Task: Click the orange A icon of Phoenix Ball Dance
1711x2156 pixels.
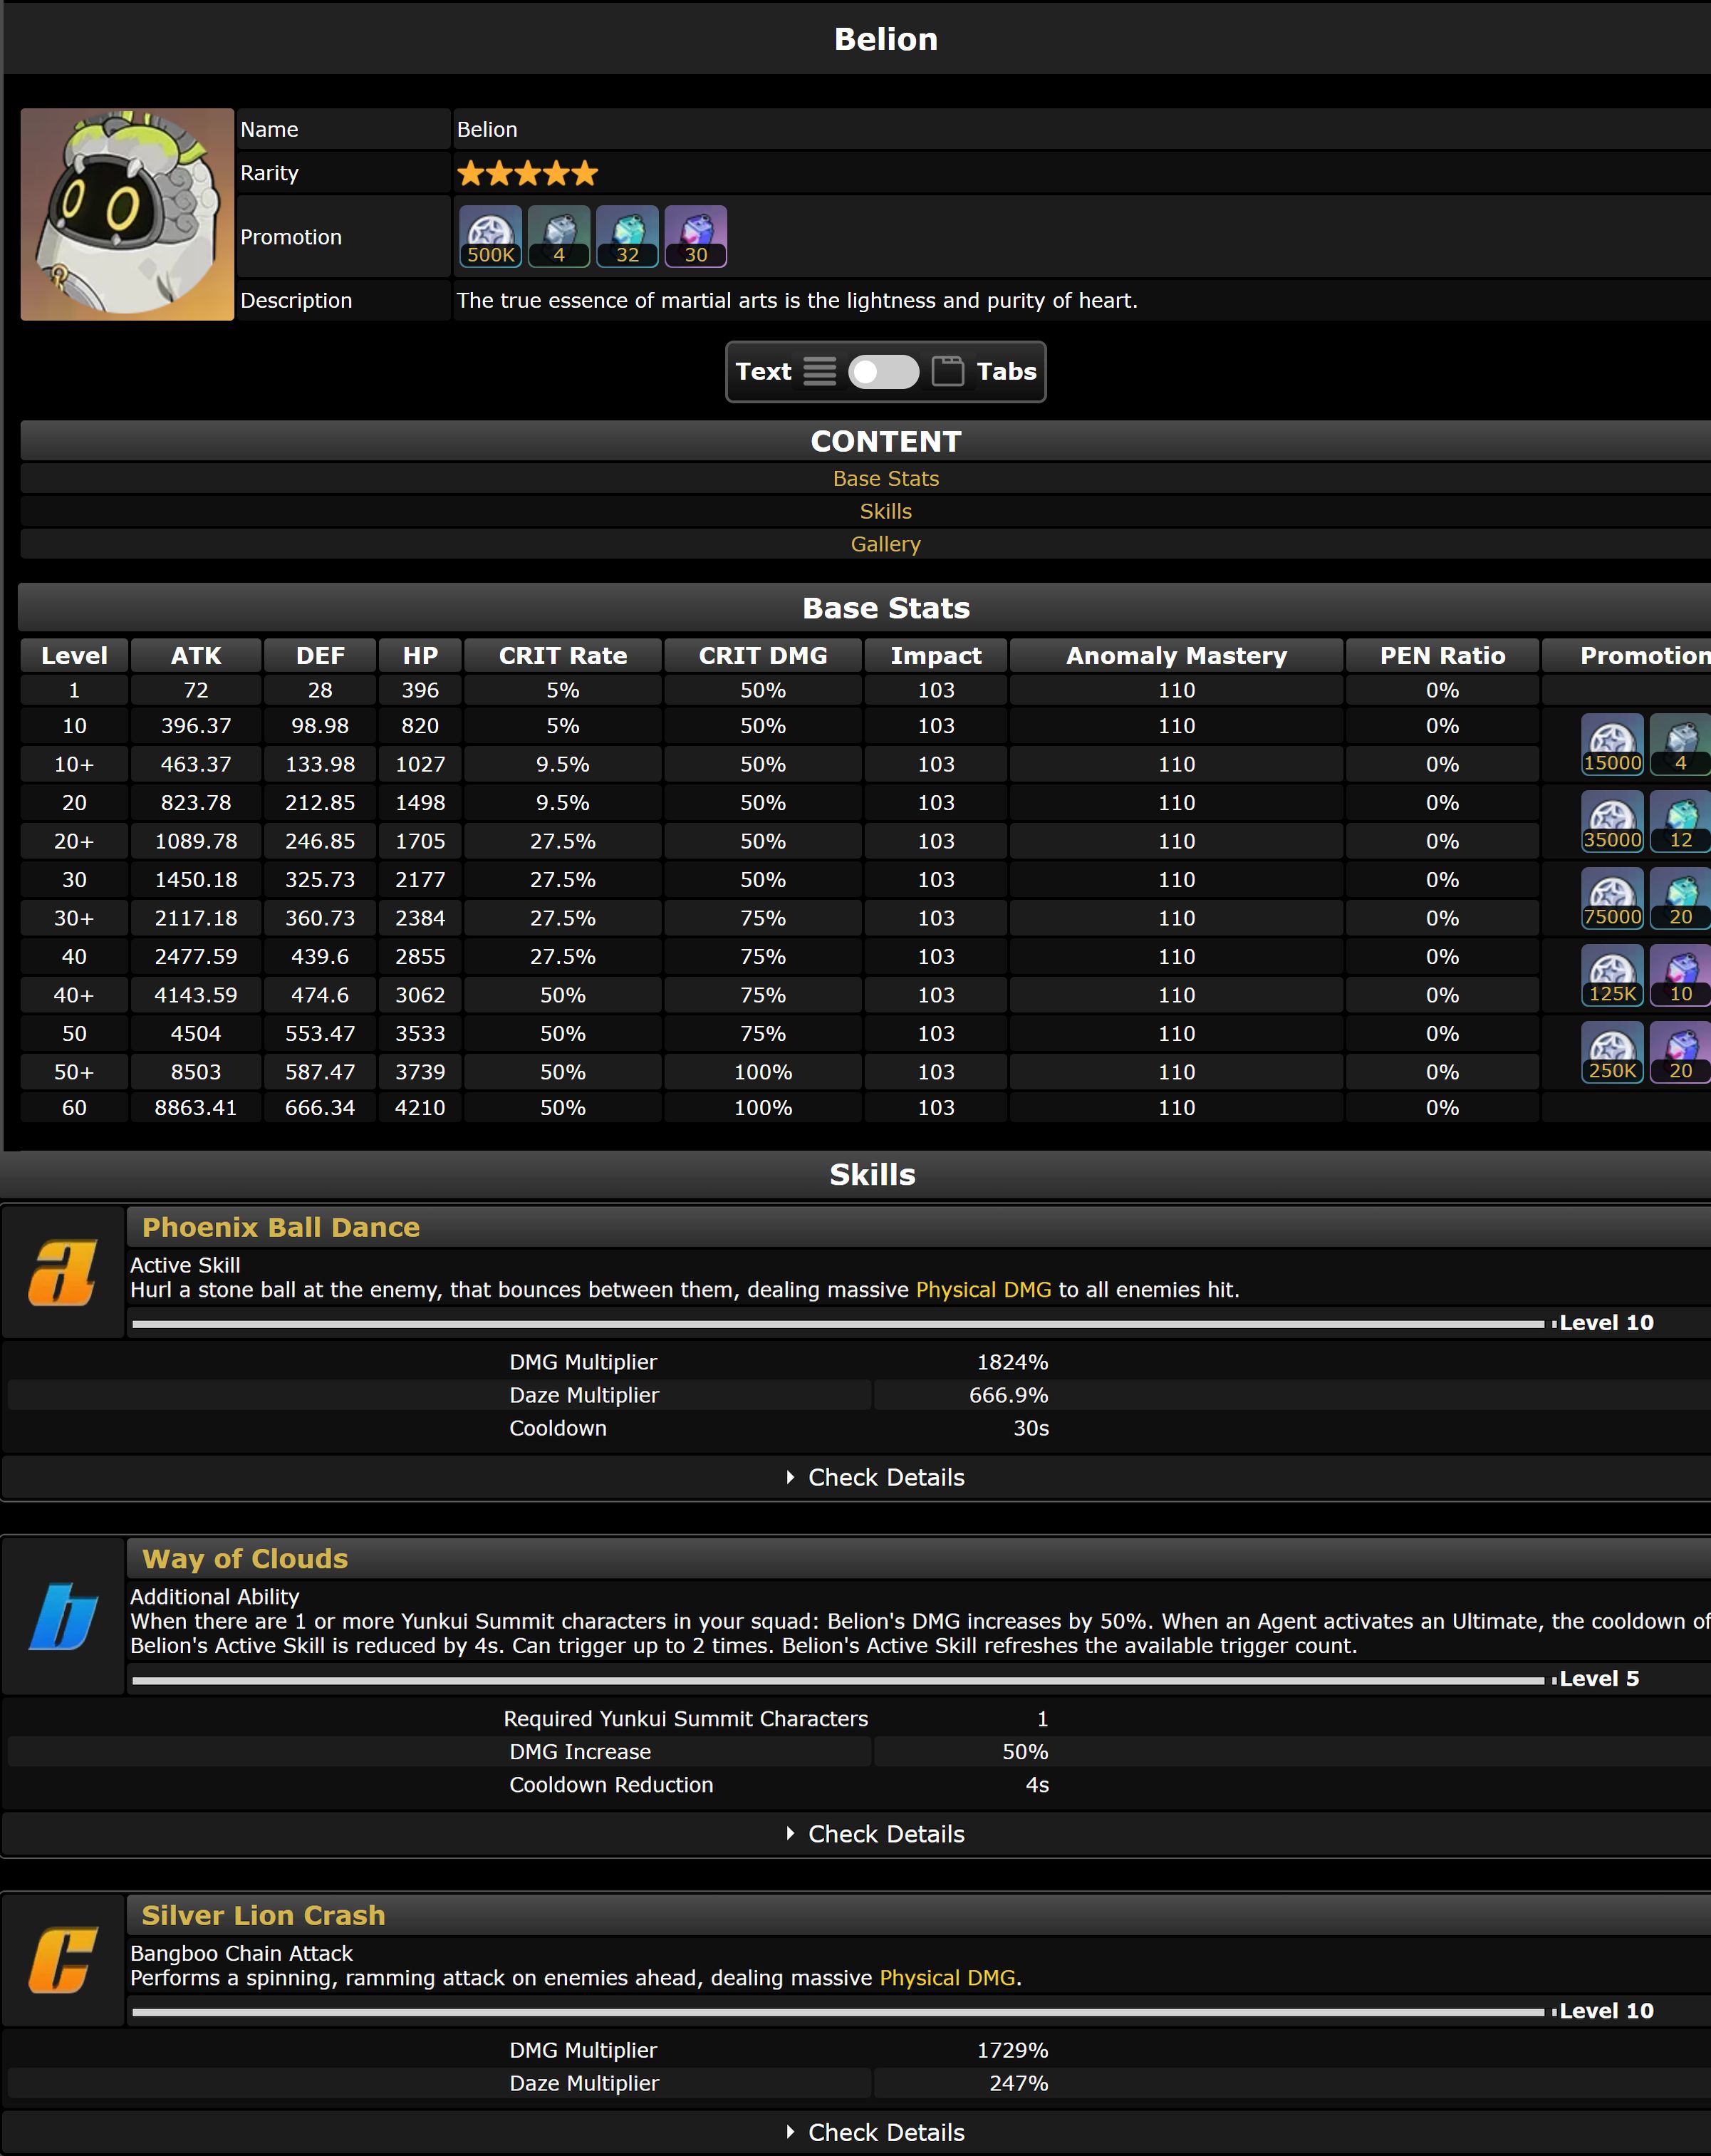Action: pos(62,1272)
